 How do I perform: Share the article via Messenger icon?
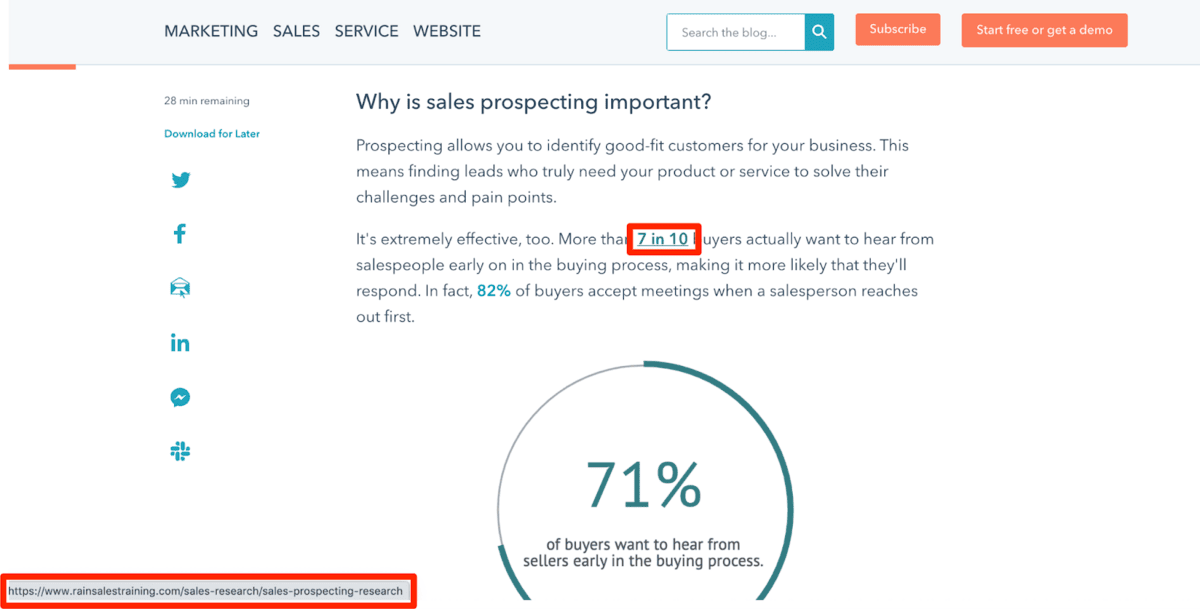tap(180, 397)
